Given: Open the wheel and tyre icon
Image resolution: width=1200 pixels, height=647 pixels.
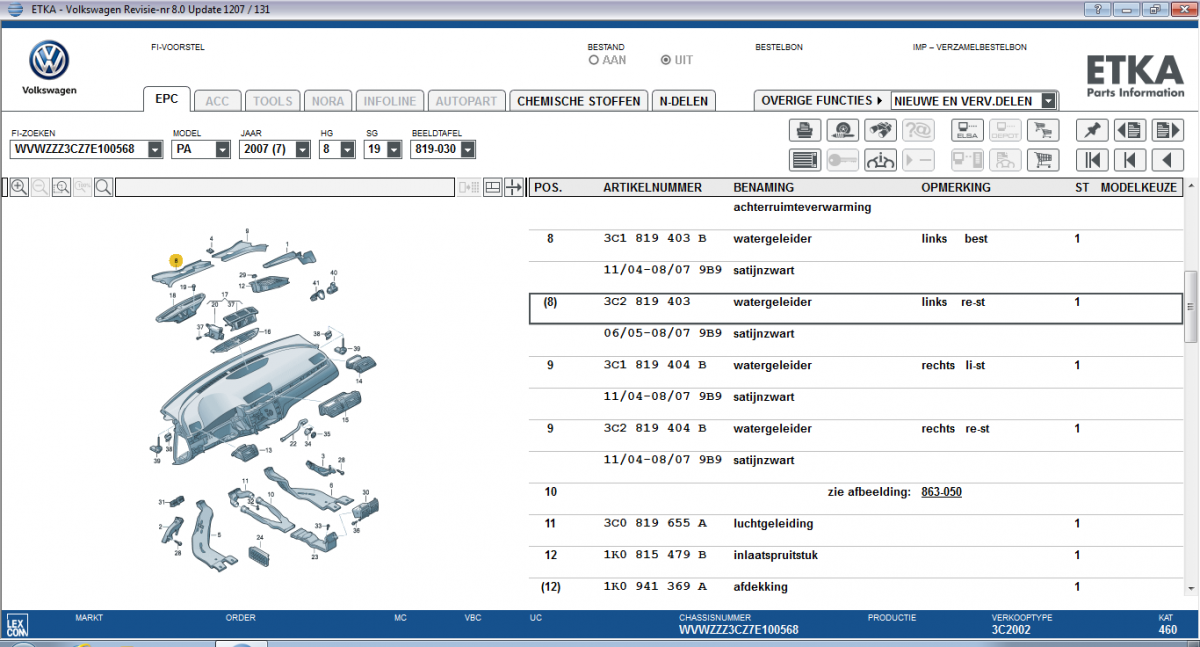Looking at the screenshot, I should click(842, 130).
